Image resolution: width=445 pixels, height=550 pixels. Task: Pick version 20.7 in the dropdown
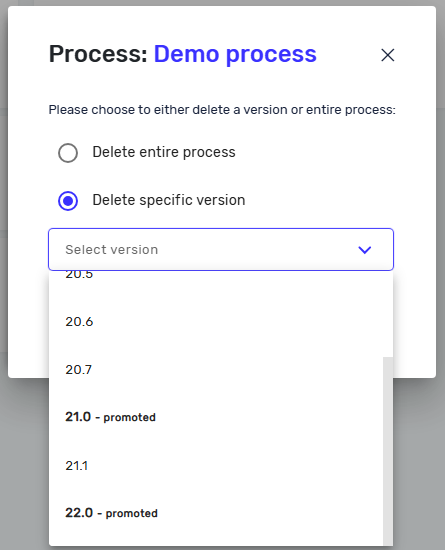(216, 370)
